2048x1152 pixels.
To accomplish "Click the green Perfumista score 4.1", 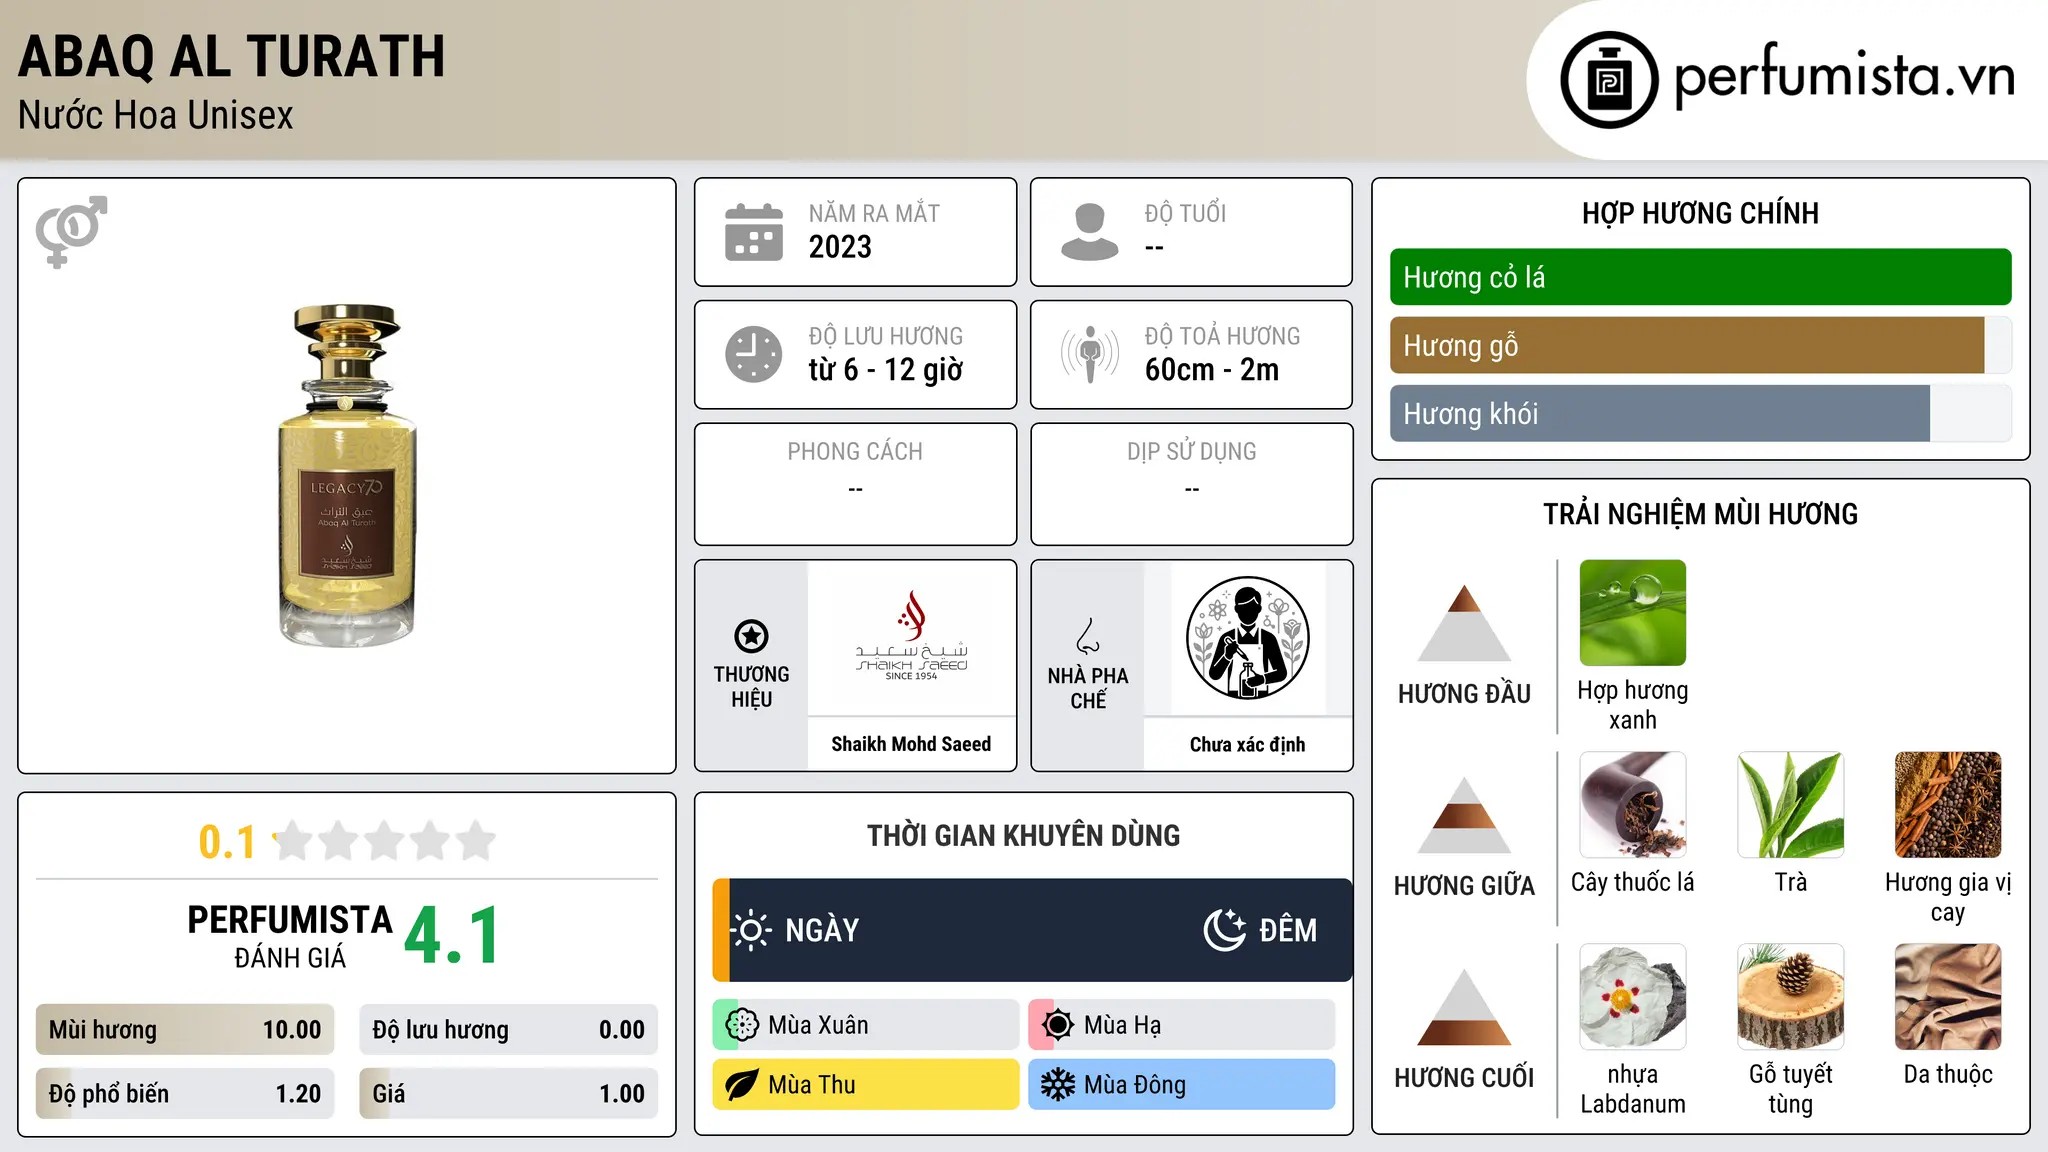I will pos(452,935).
